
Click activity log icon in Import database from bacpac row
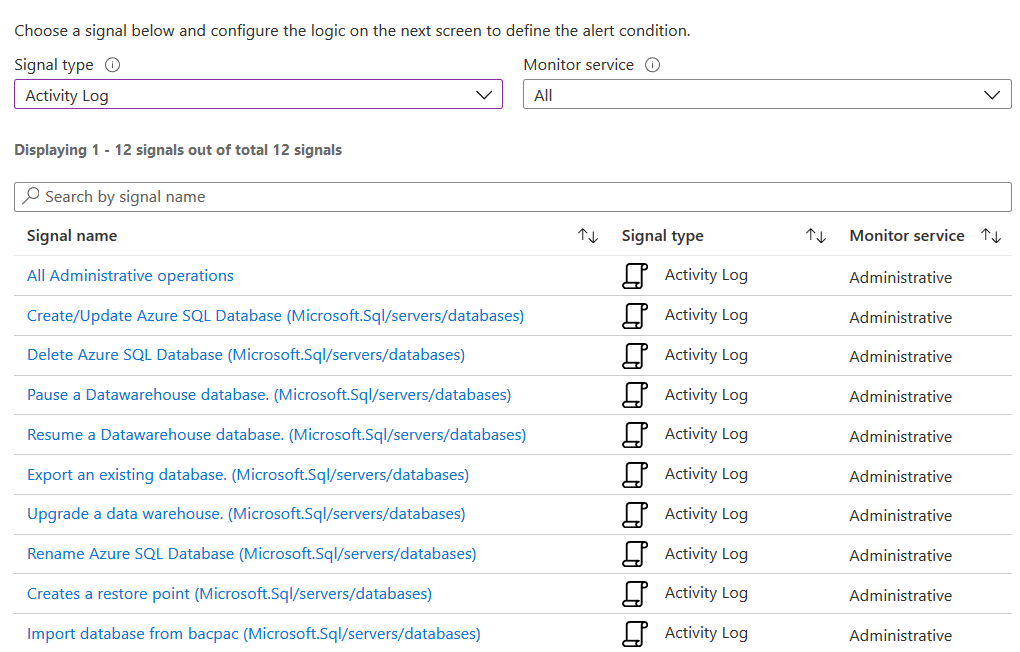tap(634, 633)
